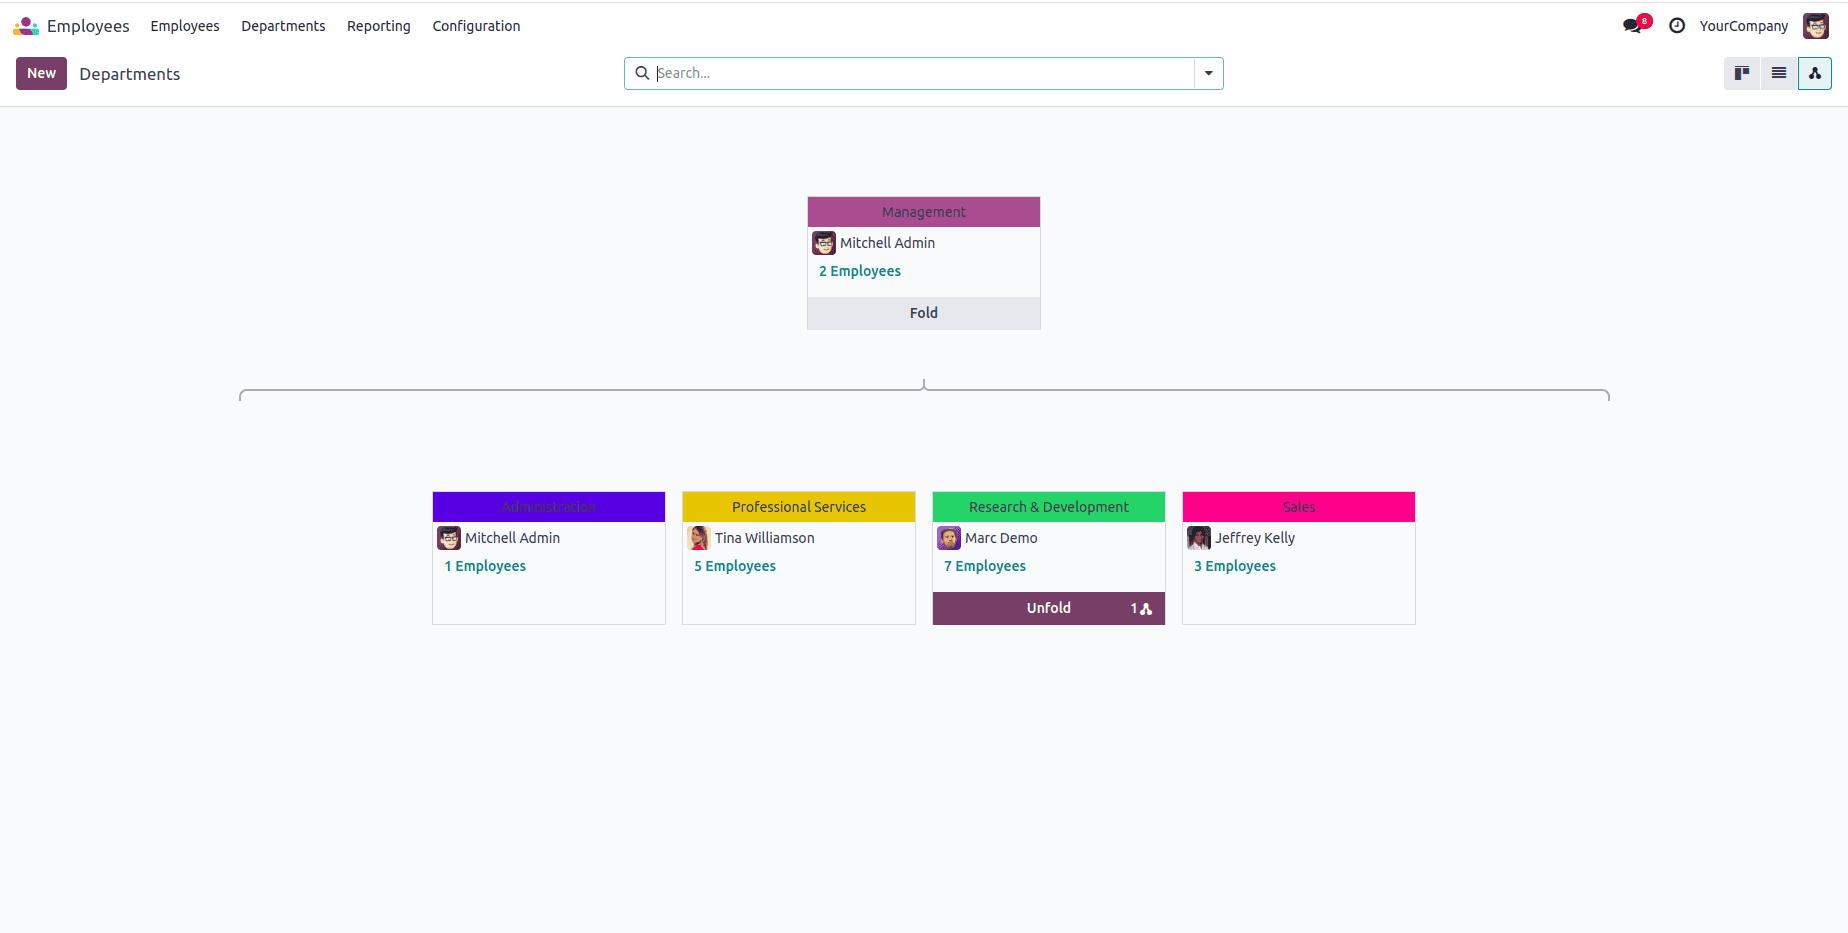Switch to Kanban view
Screen dimensions: 1848x933
(x=1742, y=73)
